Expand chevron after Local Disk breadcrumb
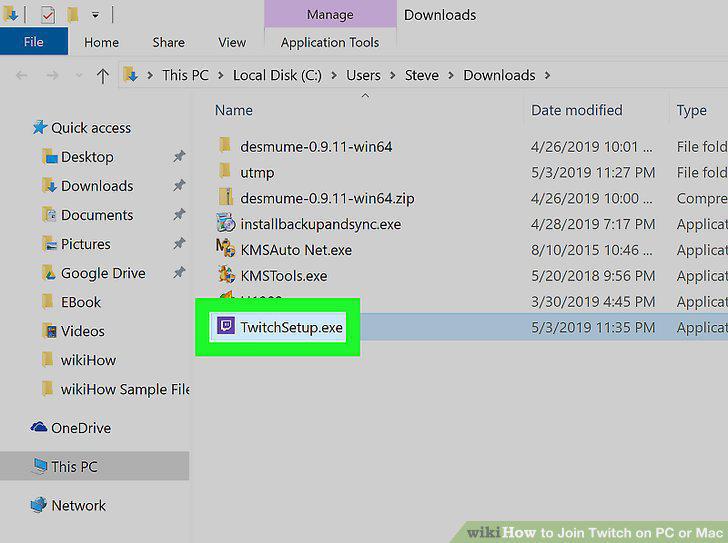 coord(334,75)
